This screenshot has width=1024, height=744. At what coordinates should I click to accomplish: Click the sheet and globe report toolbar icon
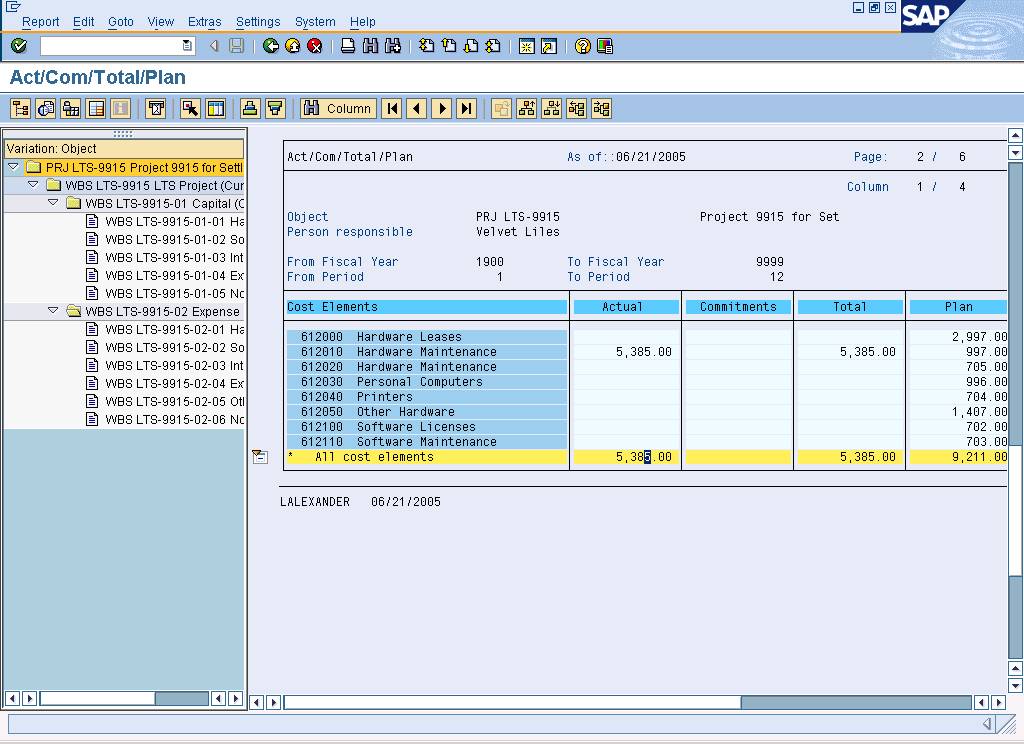(46, 108)
